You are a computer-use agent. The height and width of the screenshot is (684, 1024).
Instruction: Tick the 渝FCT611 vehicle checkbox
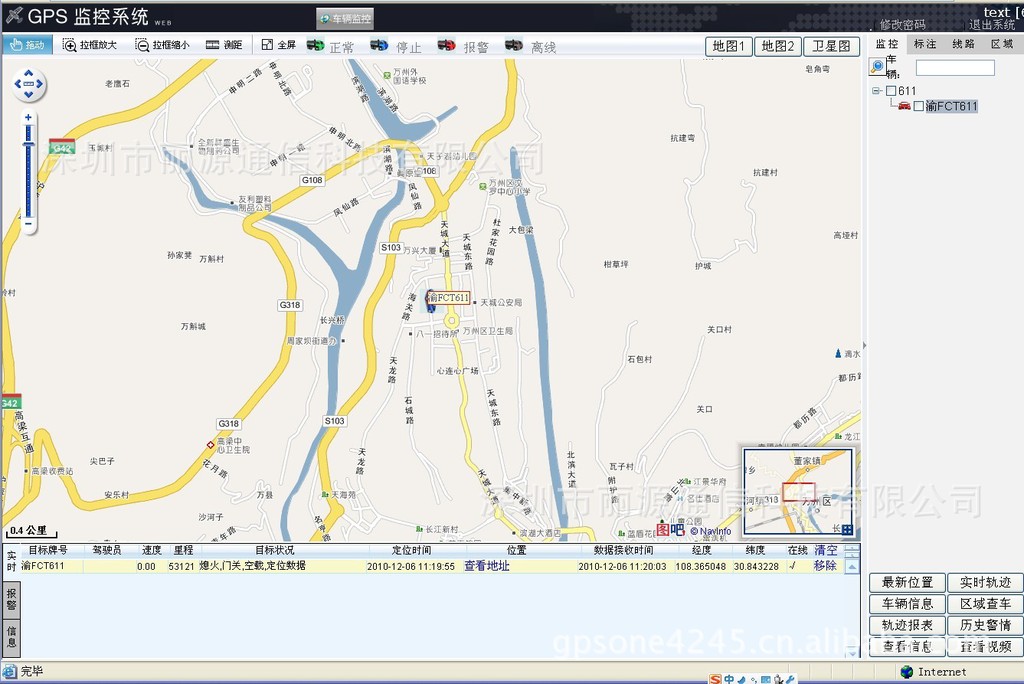[x=919, y=106]
